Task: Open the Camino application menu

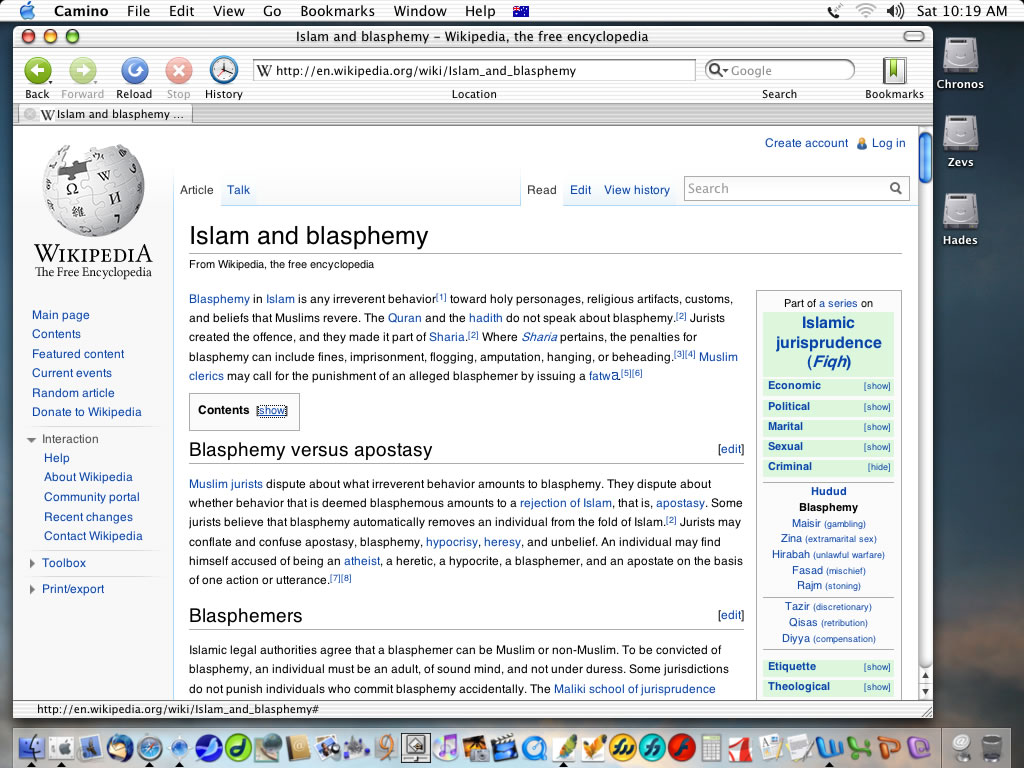Action: tap(81, 11)
